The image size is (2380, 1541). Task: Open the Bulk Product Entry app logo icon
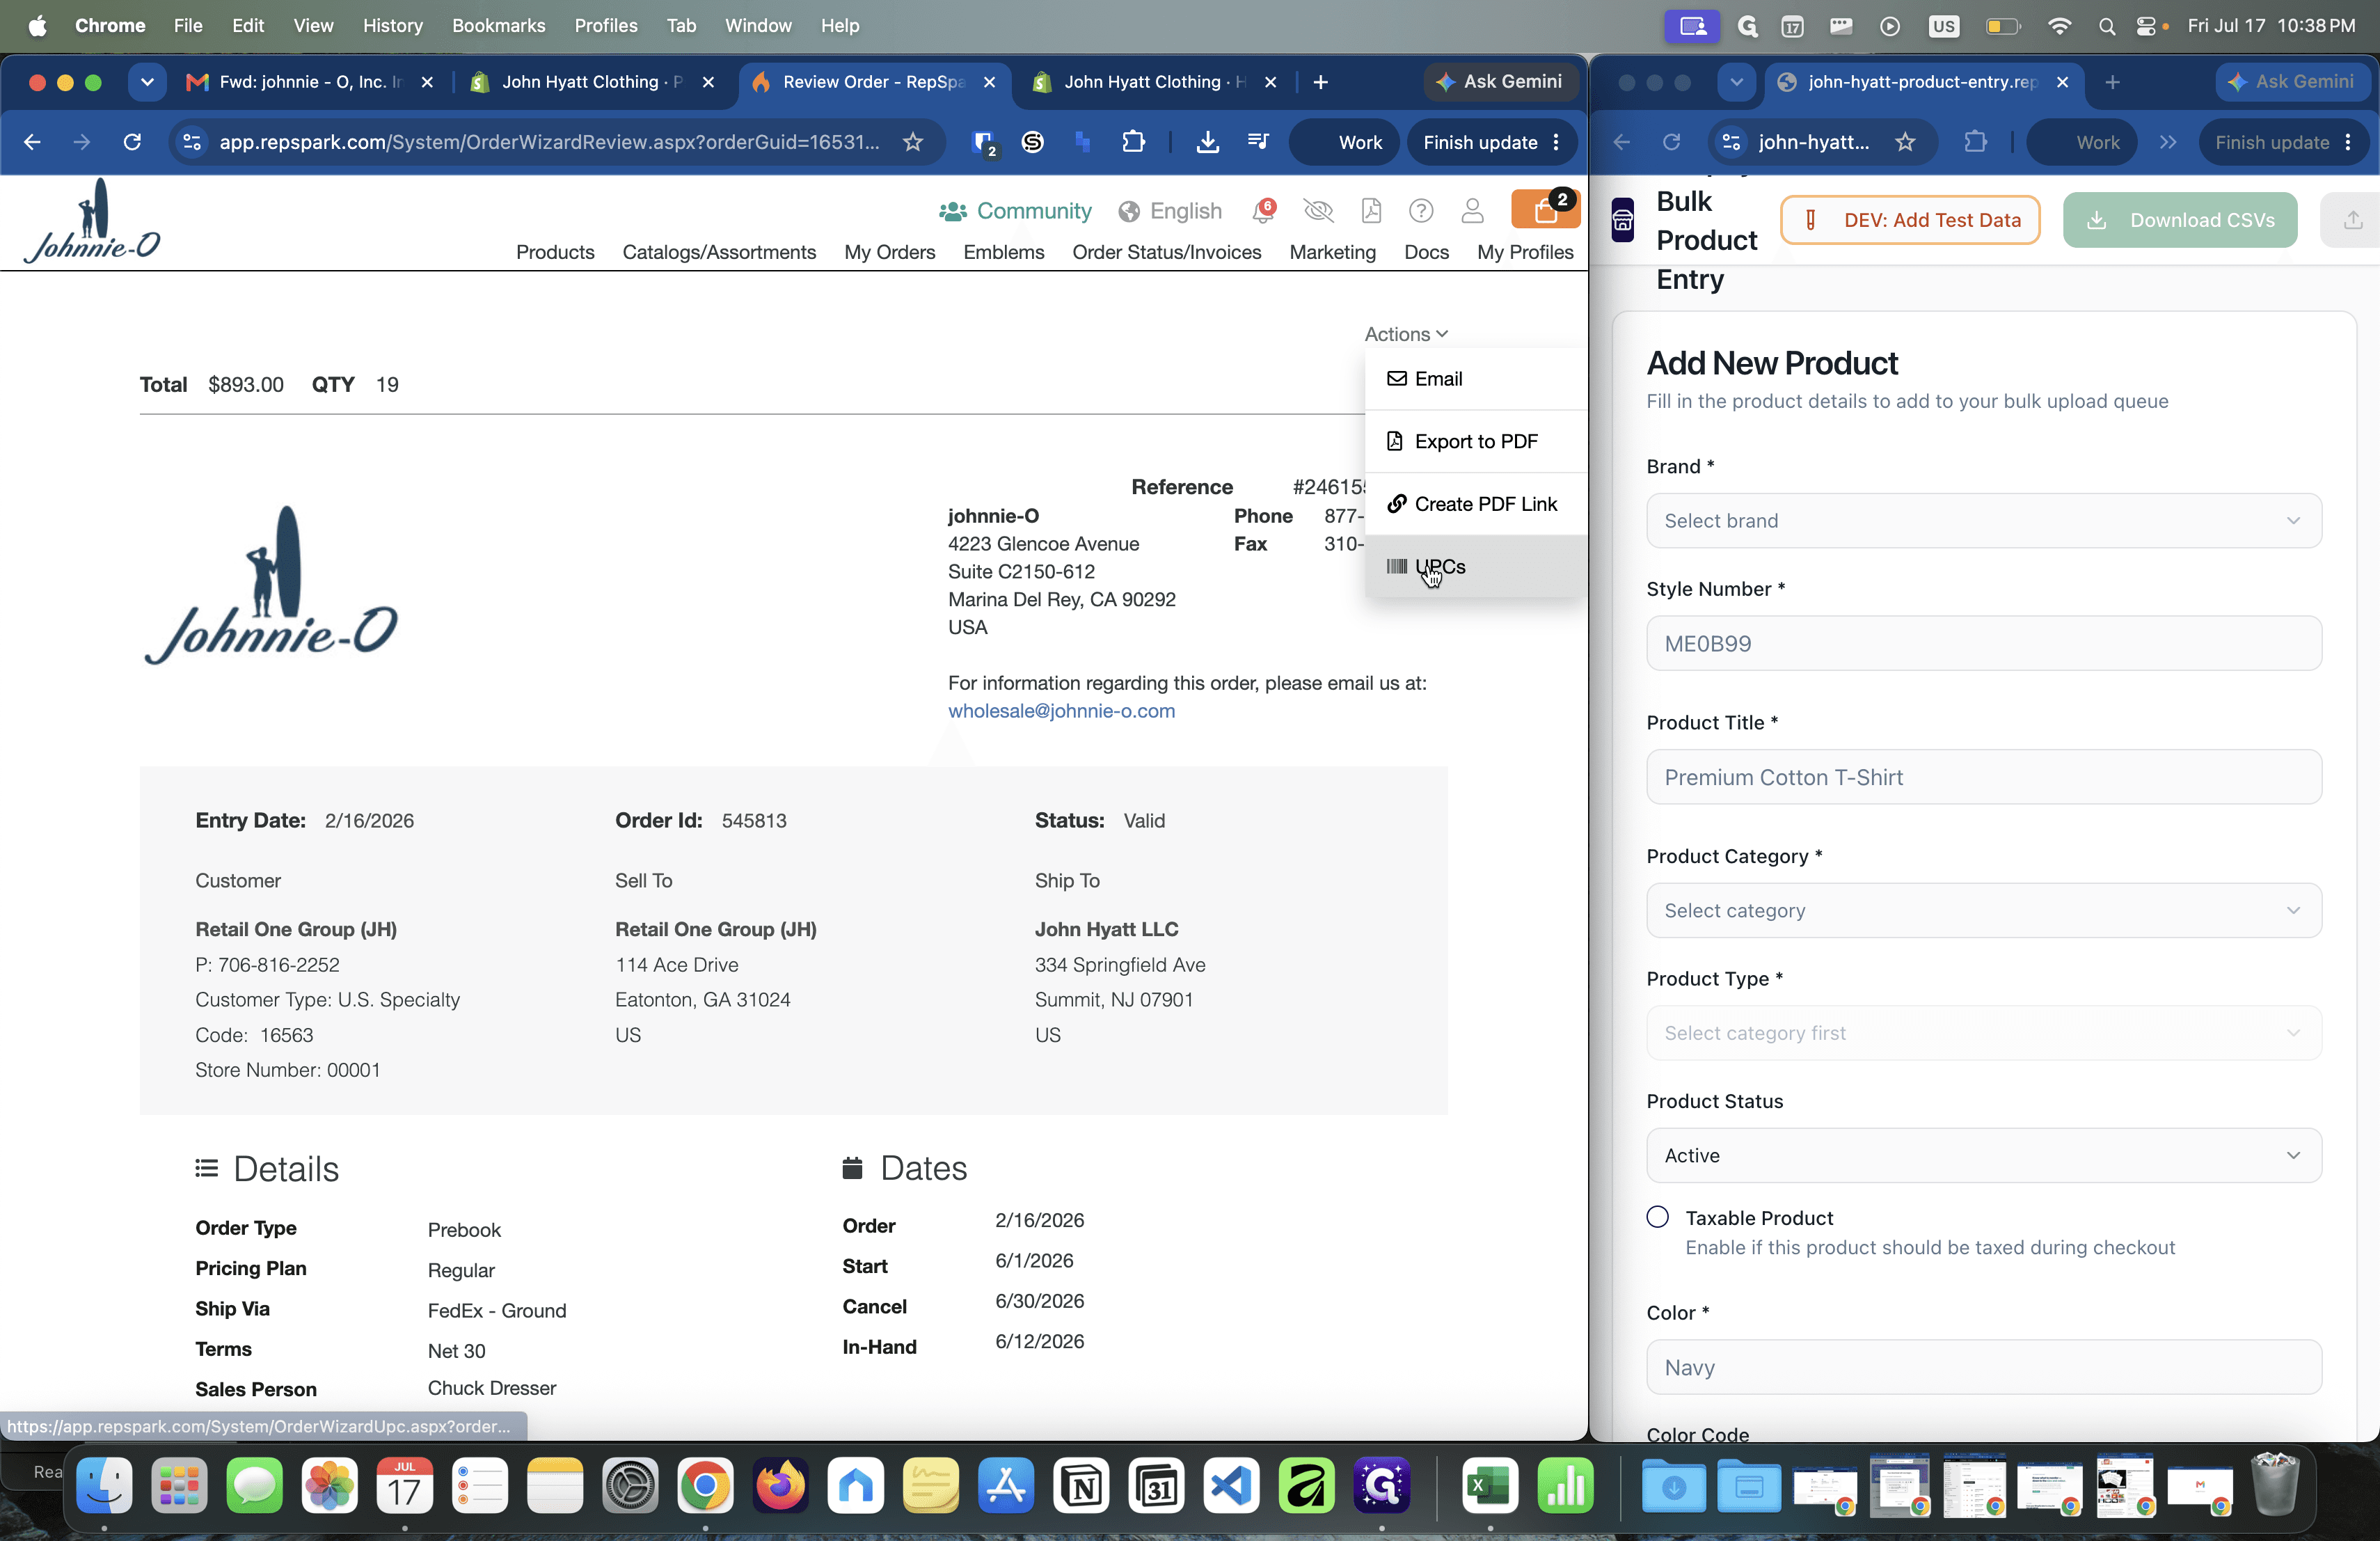[1622, 220]
